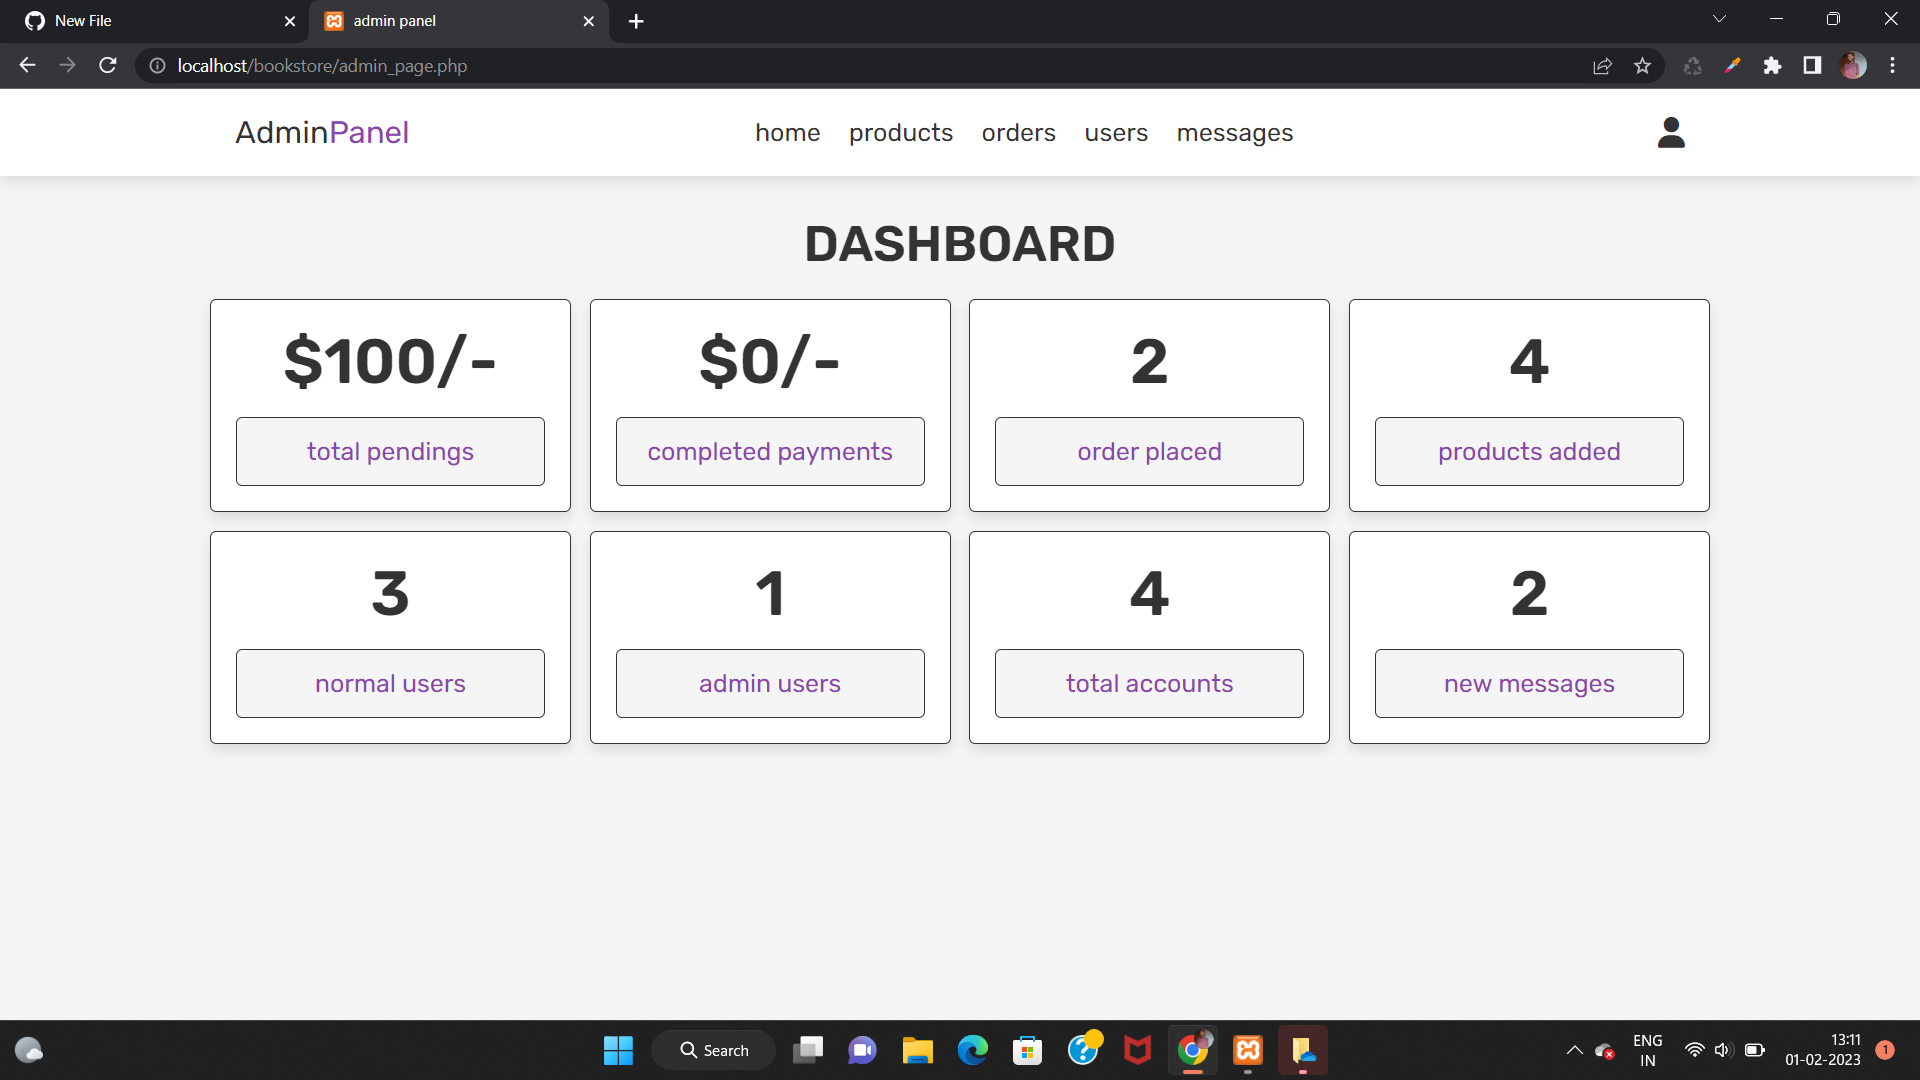The height and width of the screenshot is (1080, 1920).
Task: Open the products page from the navbar
Action: (x=900, y=132)
